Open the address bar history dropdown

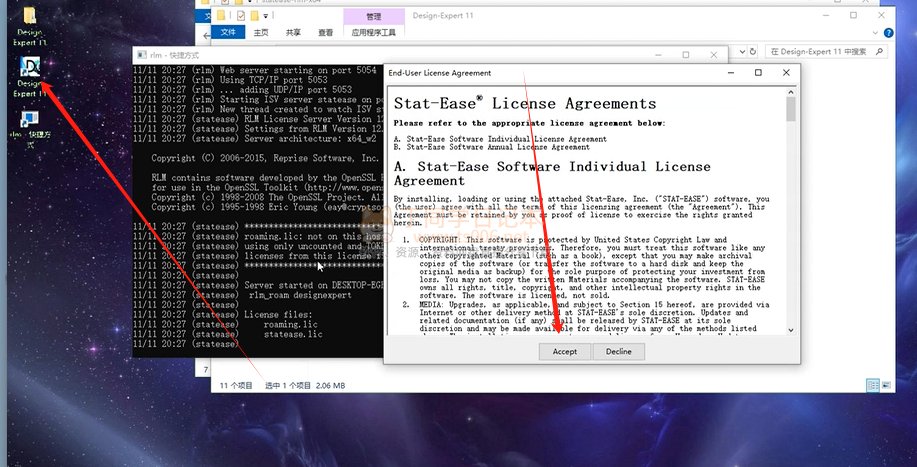pos(742,51)
